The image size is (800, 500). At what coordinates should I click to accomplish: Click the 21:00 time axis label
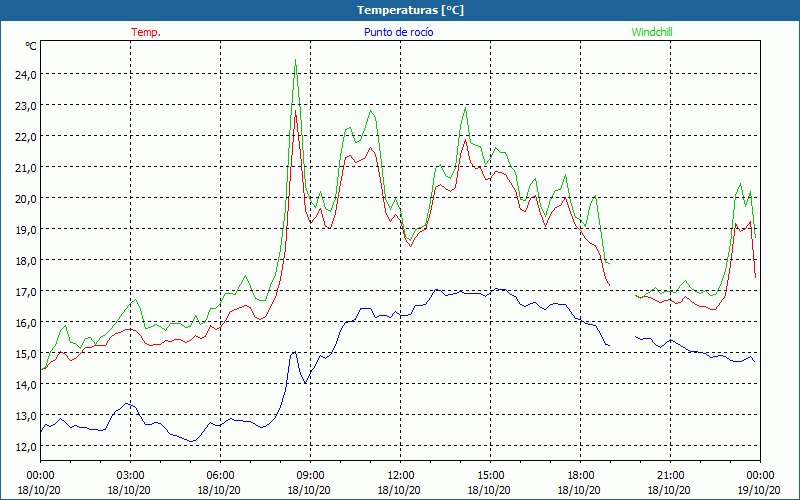(670, 476)
